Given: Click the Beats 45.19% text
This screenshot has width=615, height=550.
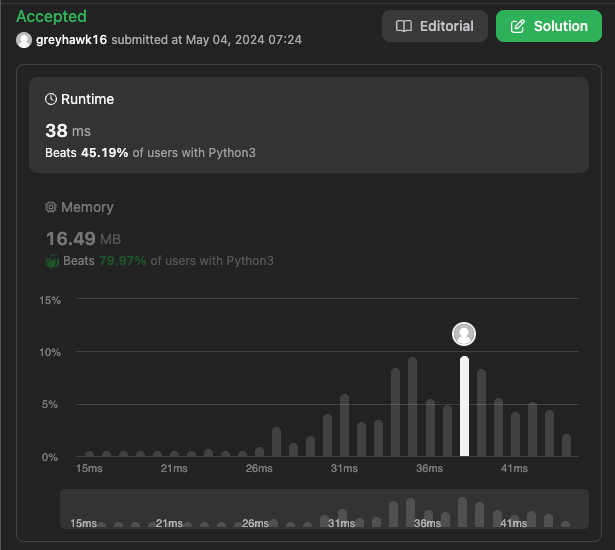Looking at the screenshot, I should coord(87,153).
